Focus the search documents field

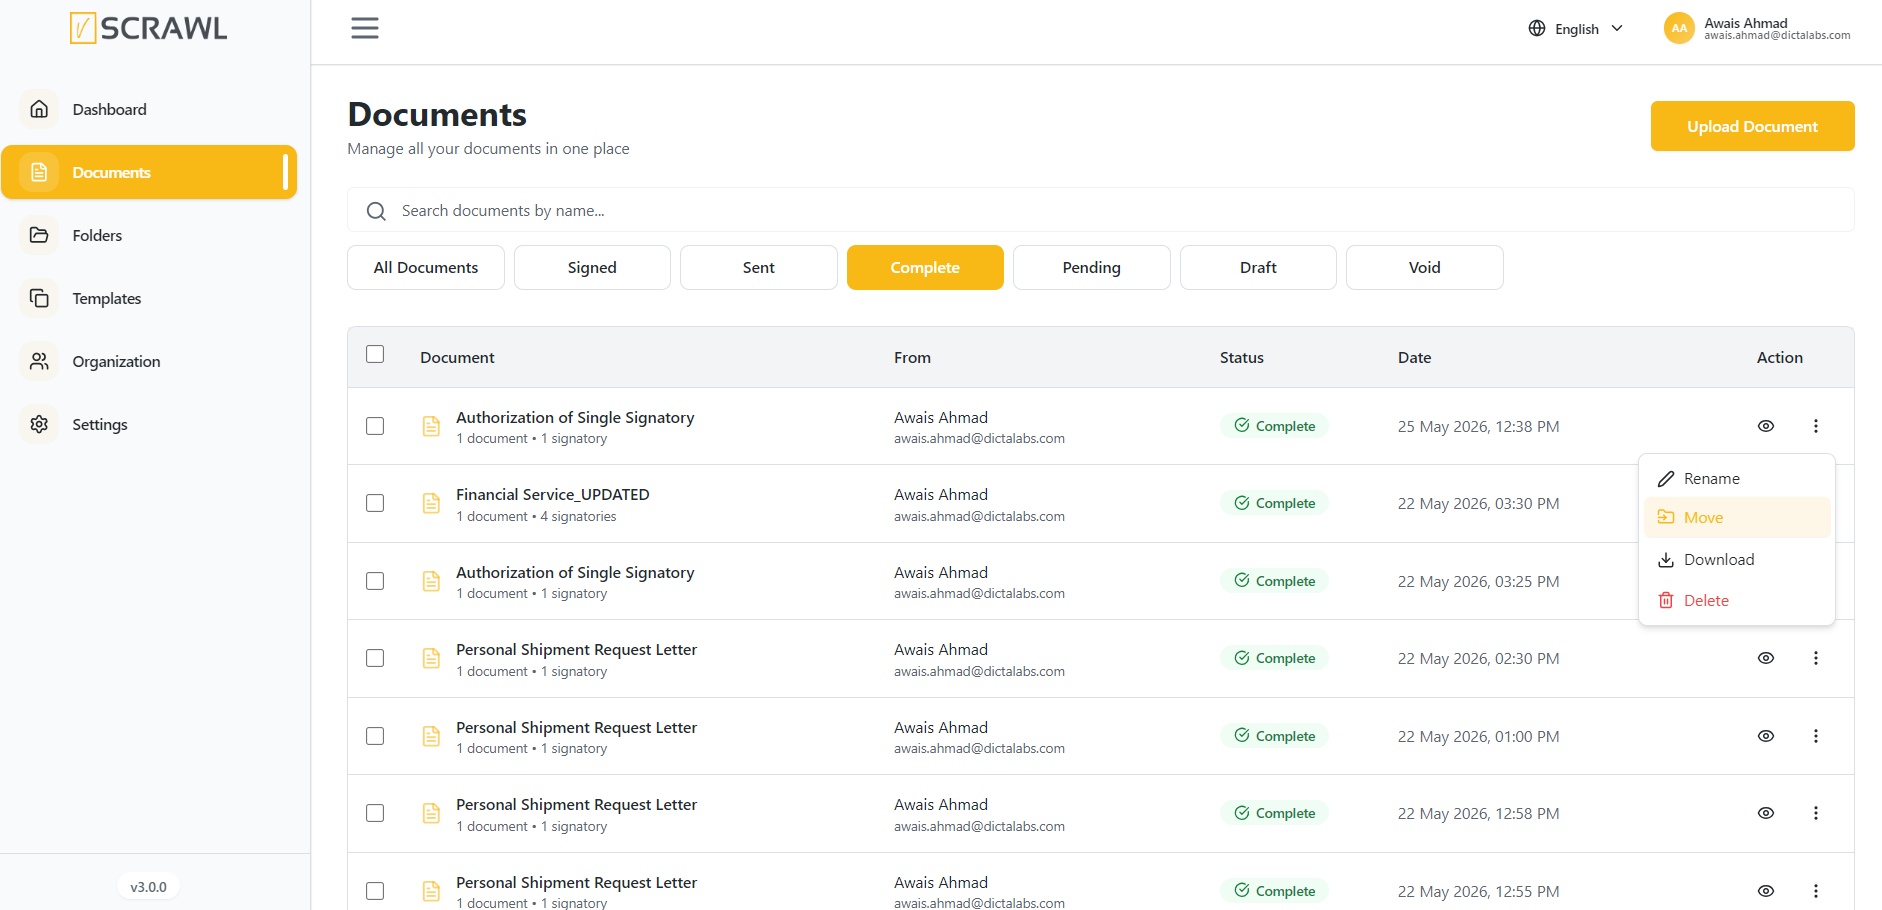(1100, 210)
